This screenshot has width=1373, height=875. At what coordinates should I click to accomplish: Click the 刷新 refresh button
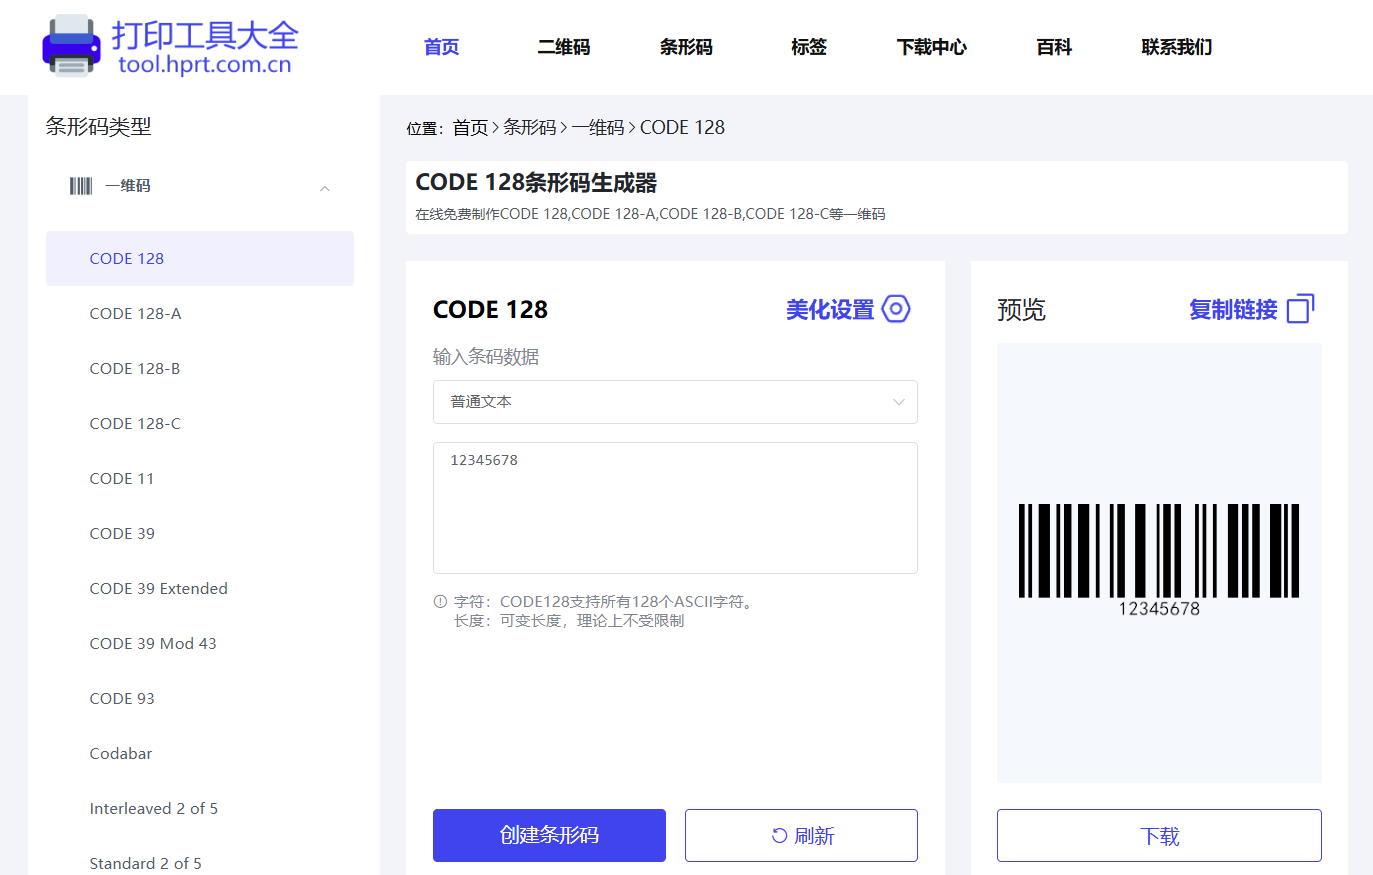click(801, 835)
